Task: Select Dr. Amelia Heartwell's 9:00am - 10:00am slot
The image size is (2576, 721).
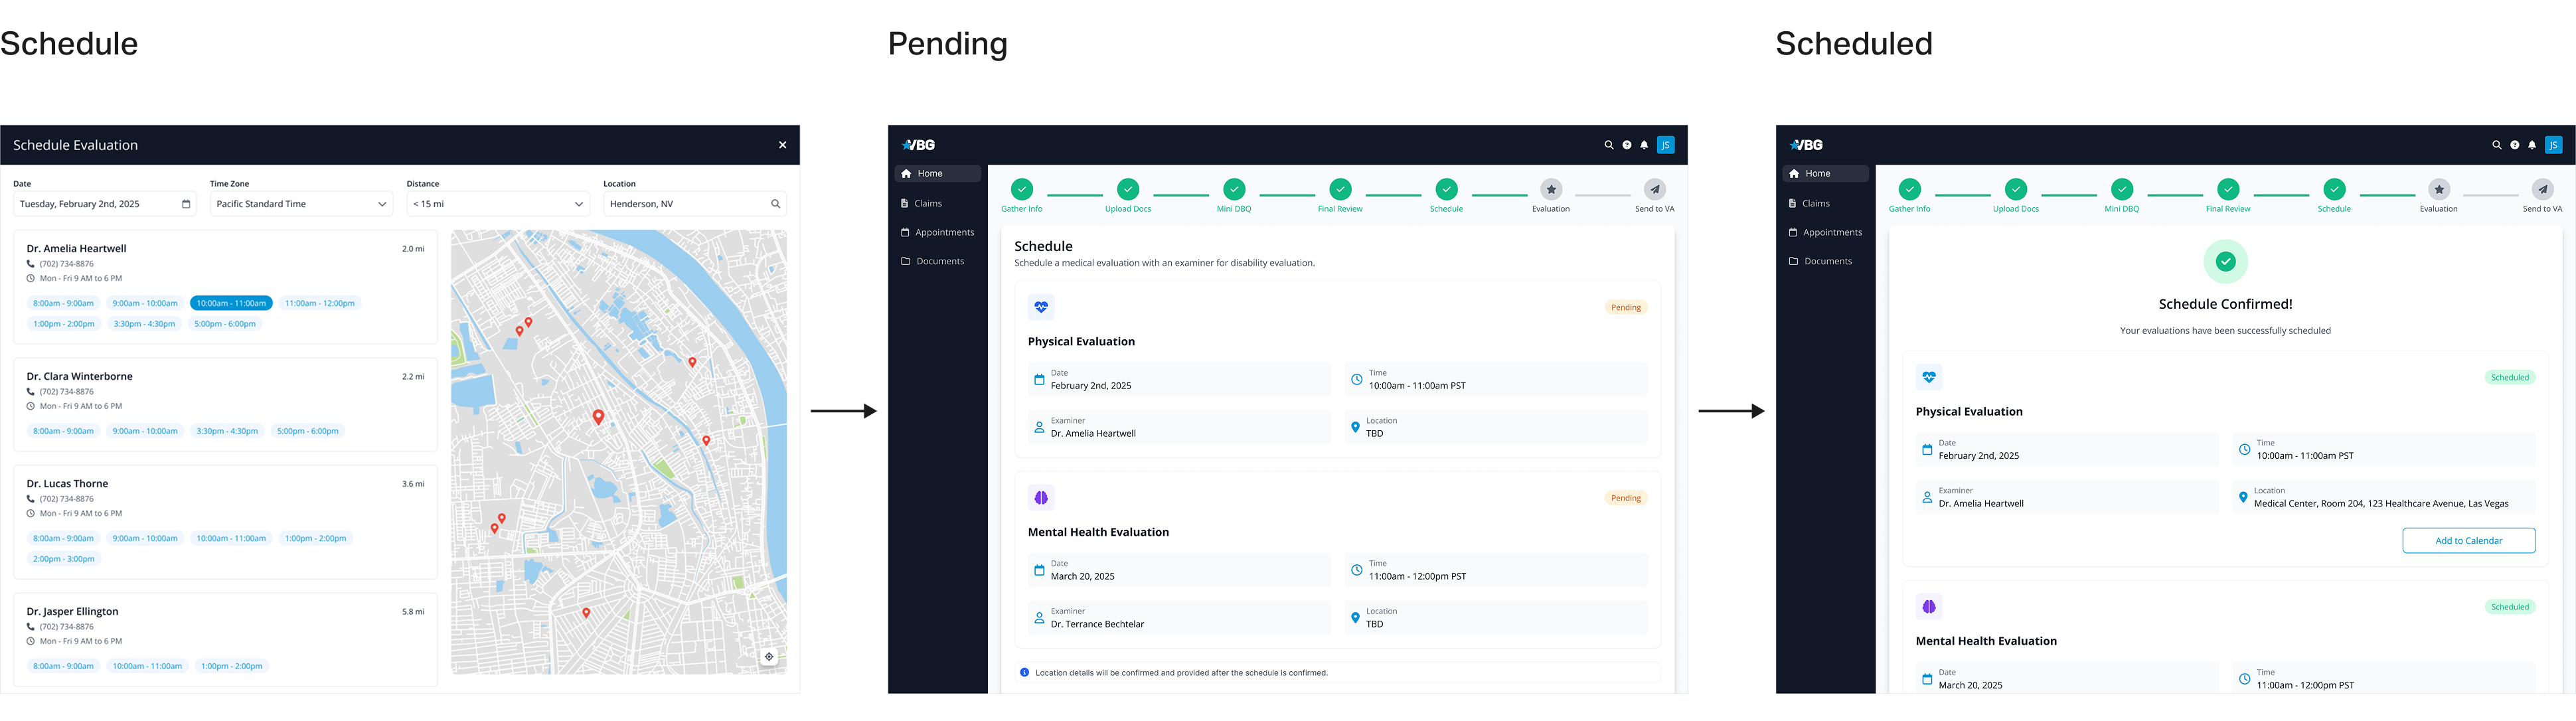Action: (145, 303)
